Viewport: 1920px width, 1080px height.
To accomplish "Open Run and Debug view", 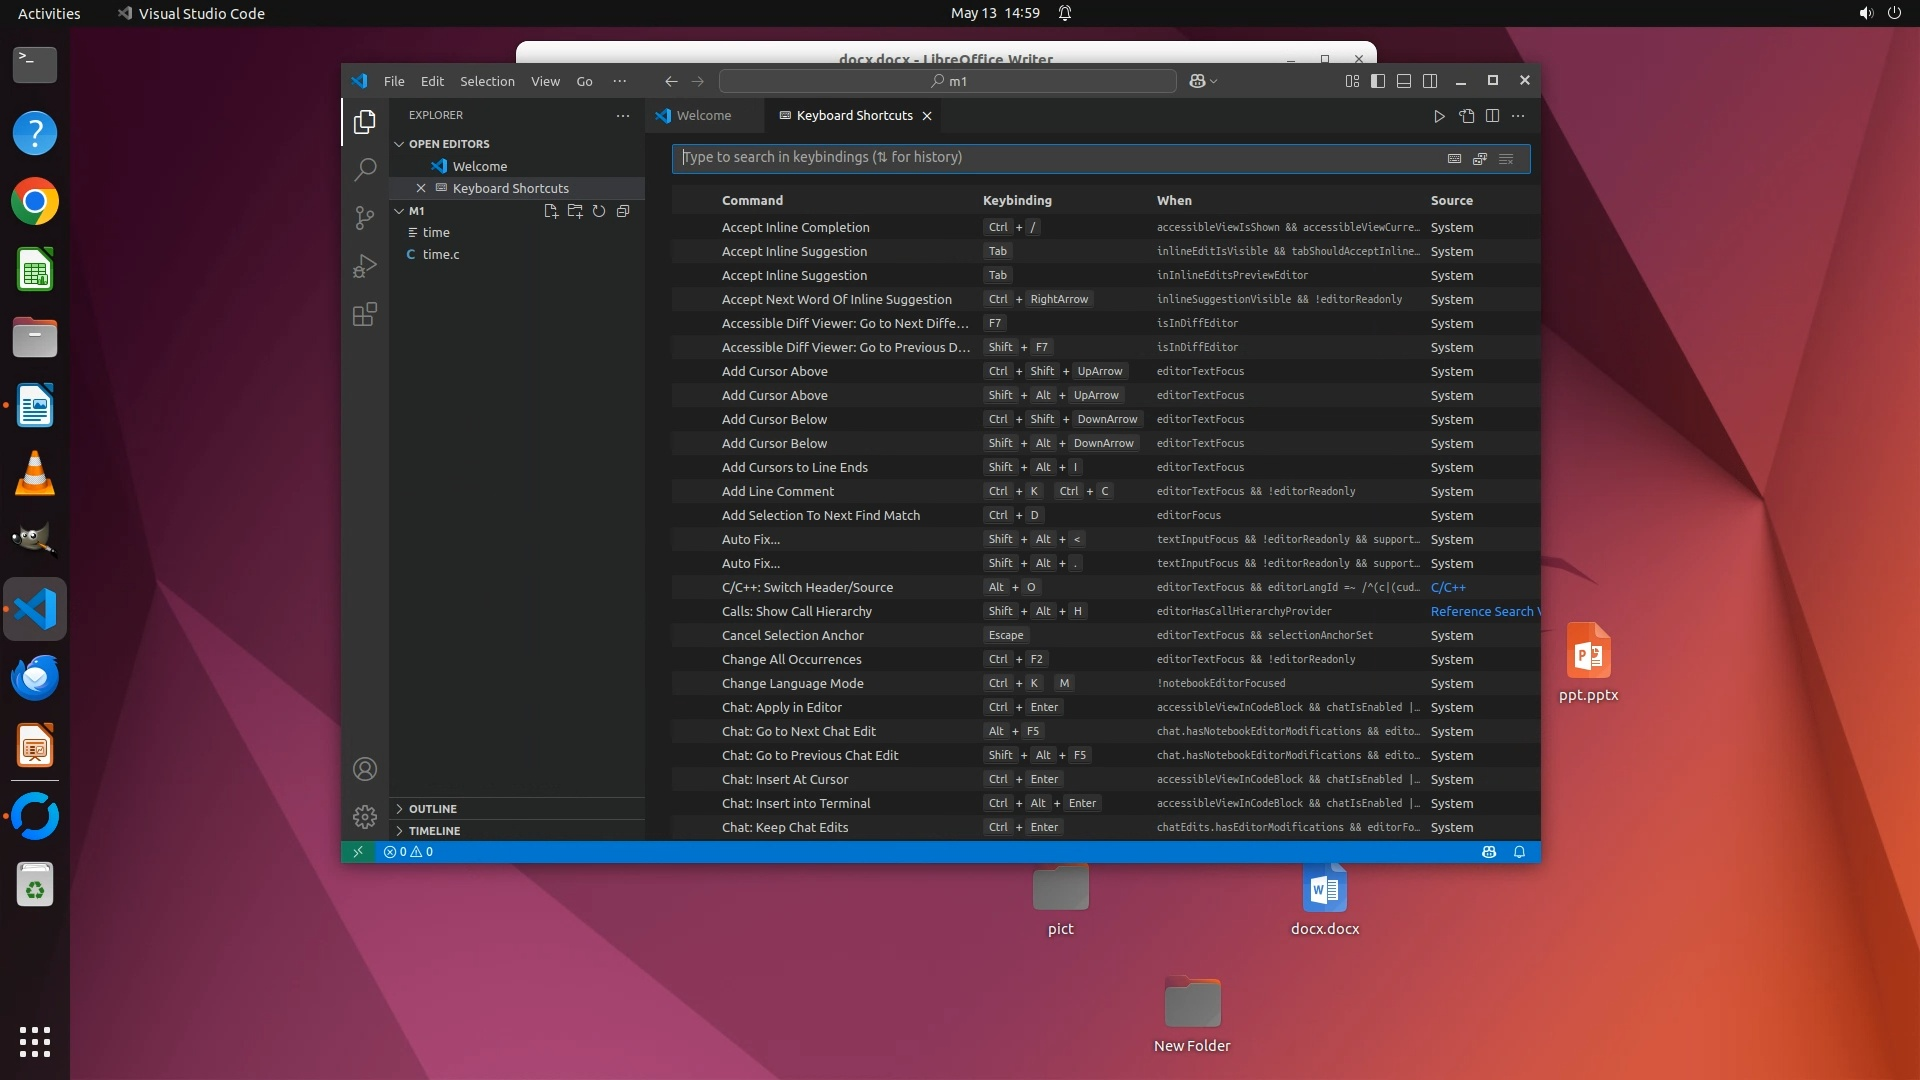I will click(365, 266).
